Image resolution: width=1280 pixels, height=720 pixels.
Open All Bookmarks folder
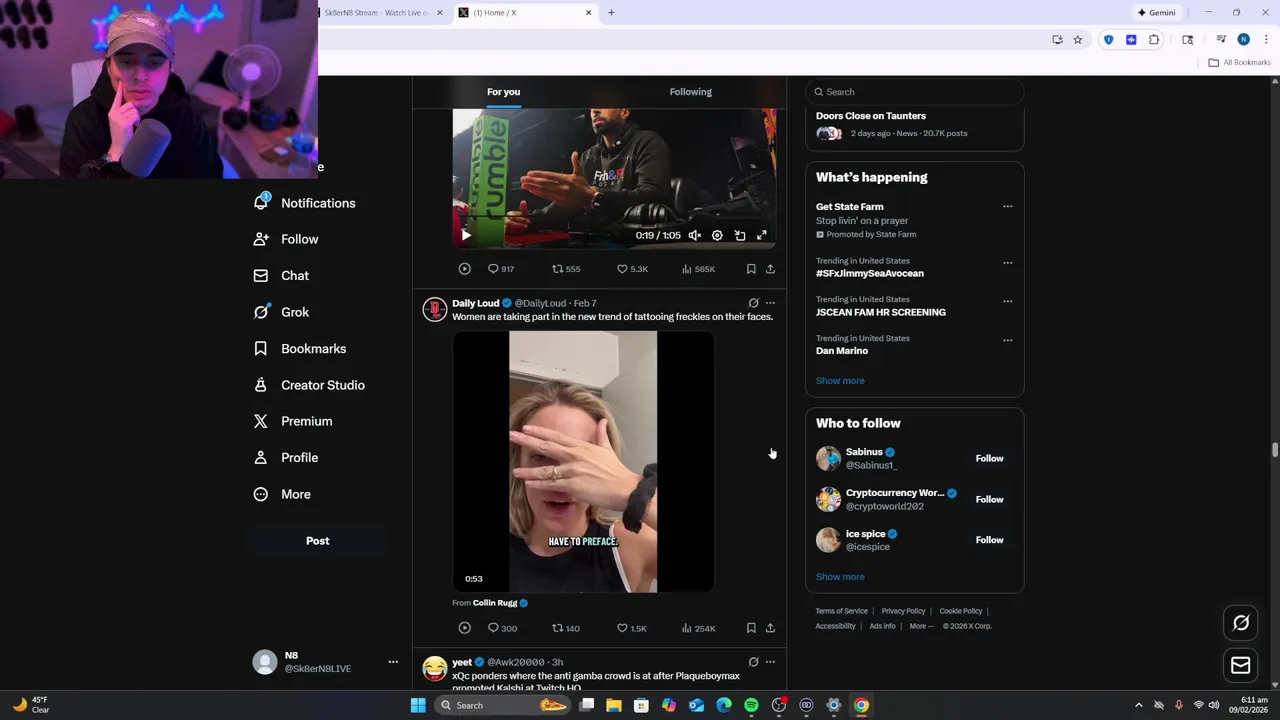tap(1240, 62)
